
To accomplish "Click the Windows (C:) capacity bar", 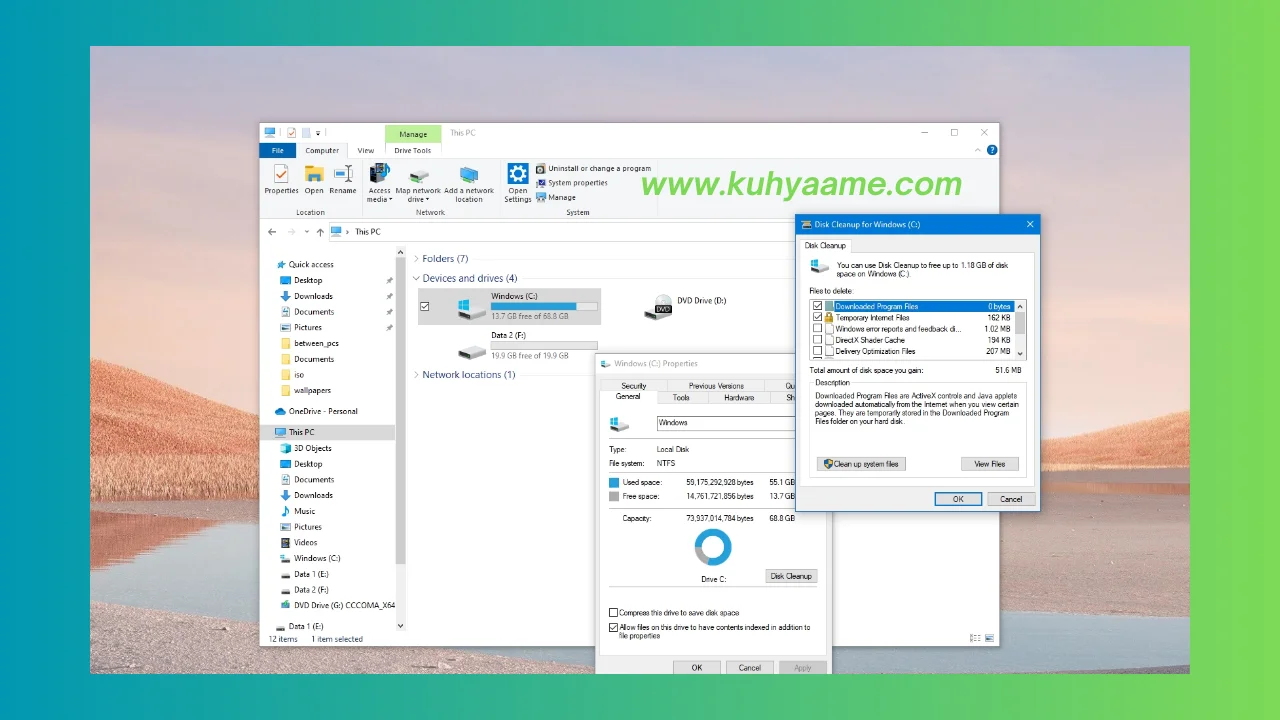I will (544, 306).
